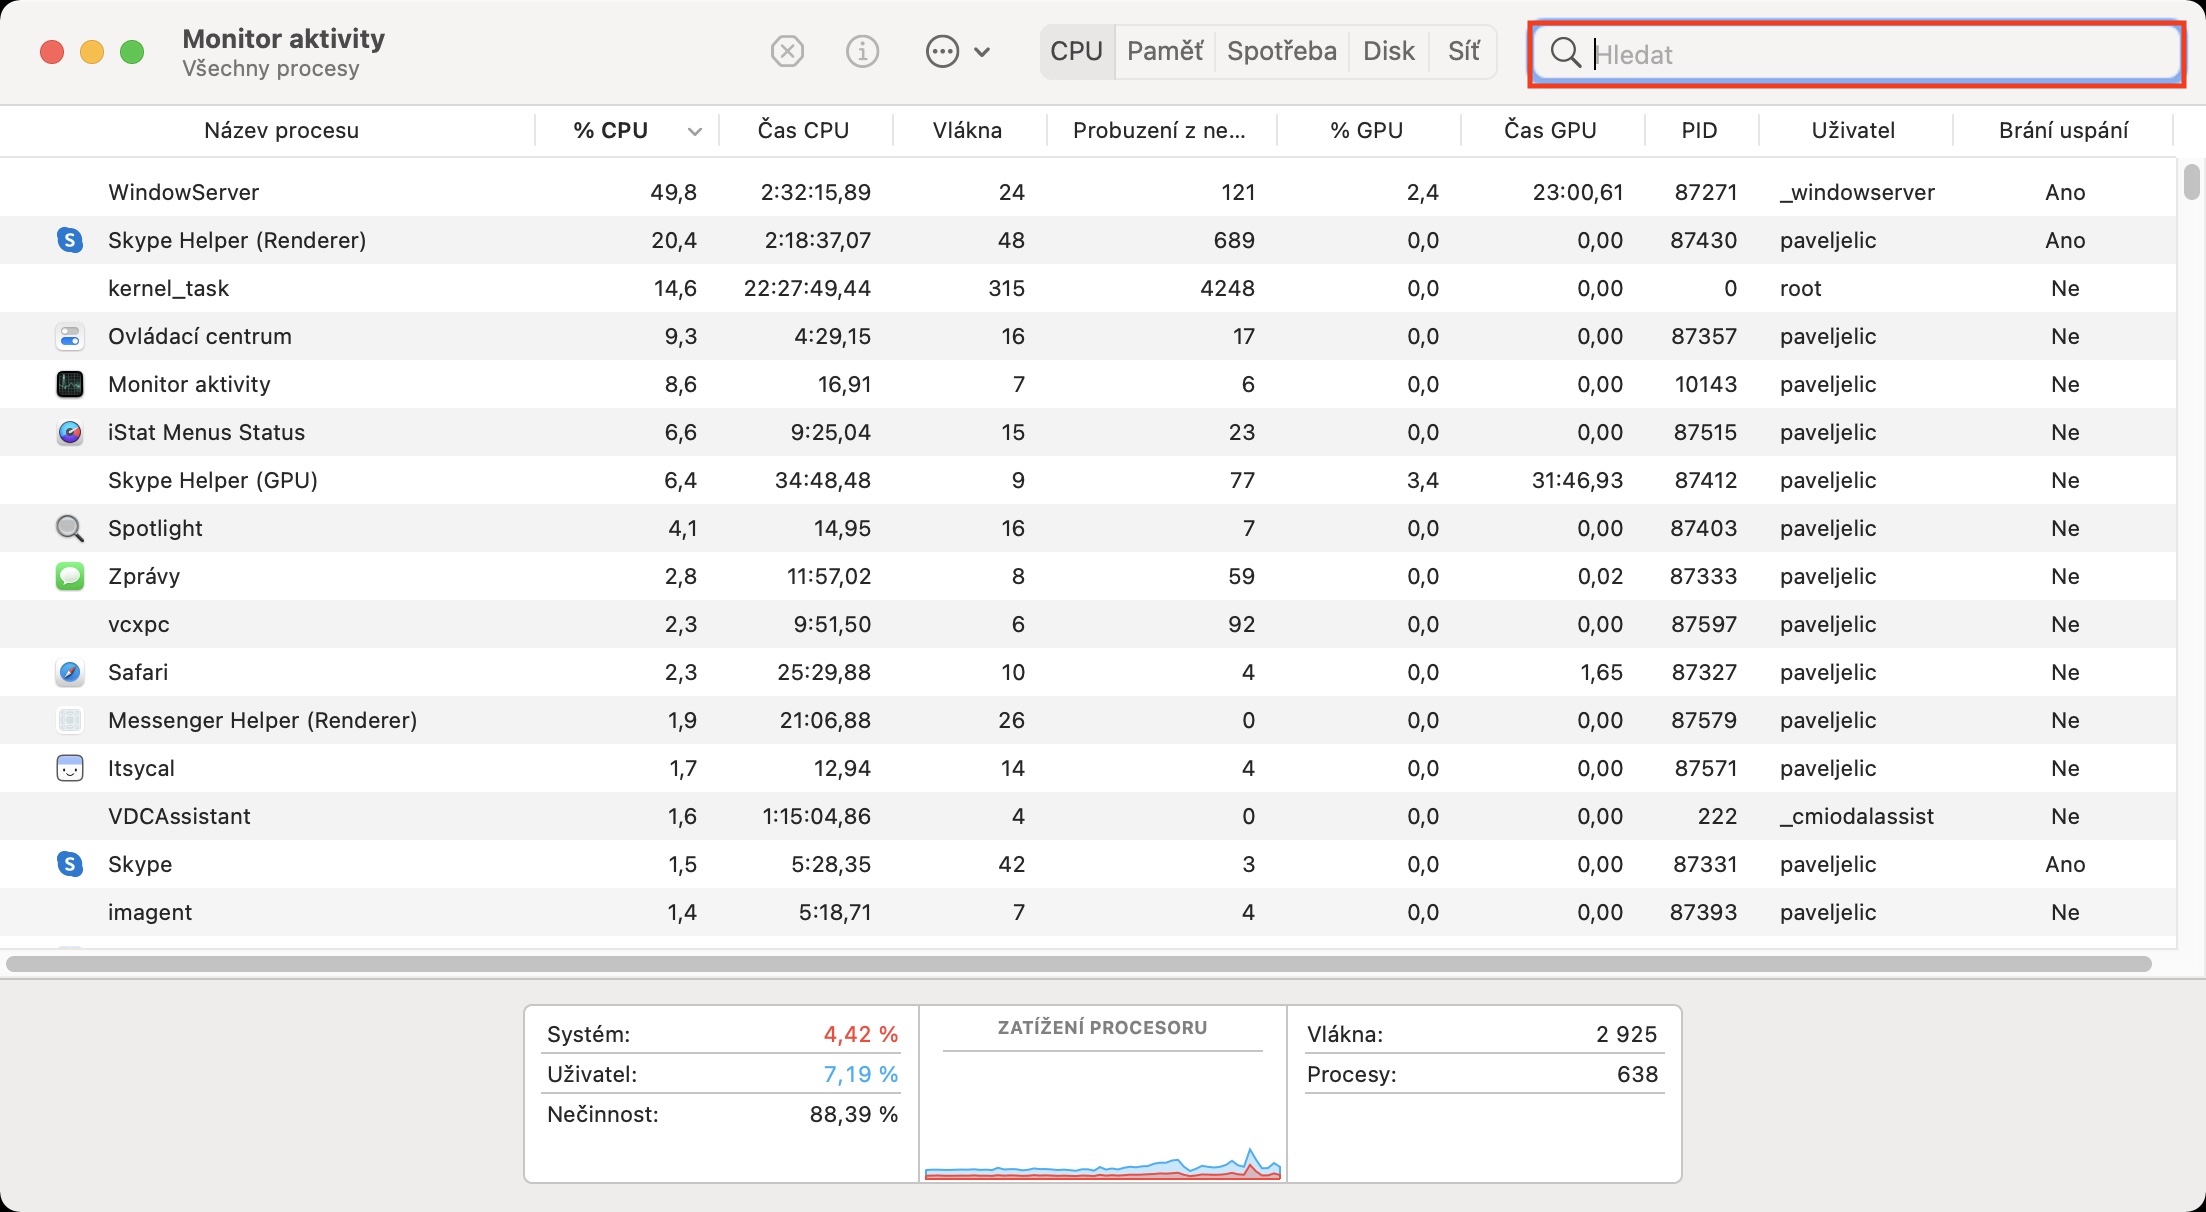Click the ellipsis more-options icon

pos(942,51)
